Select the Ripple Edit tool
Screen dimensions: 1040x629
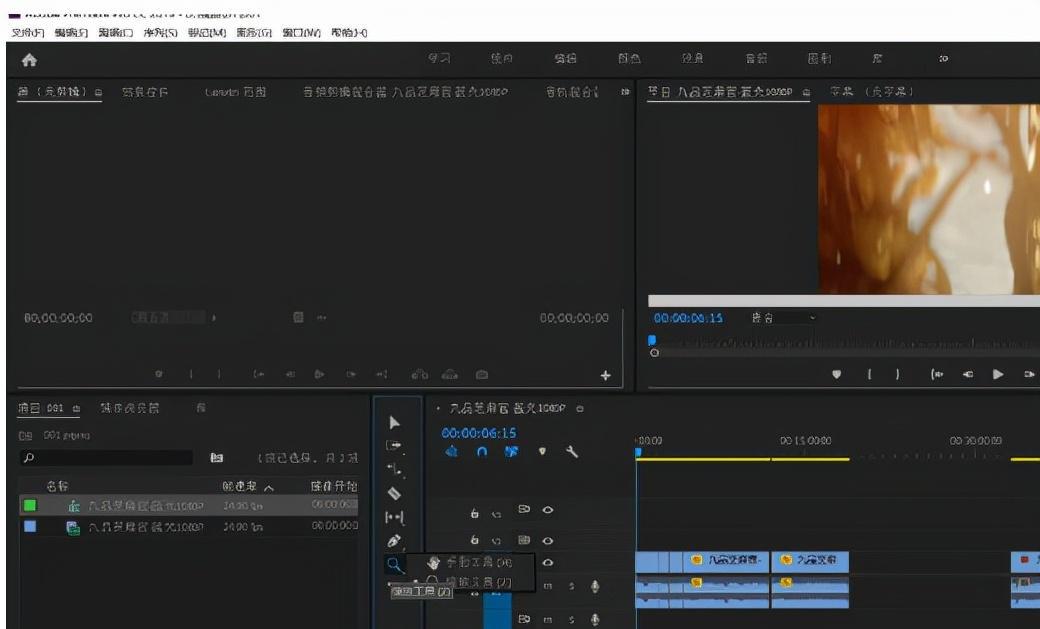pyautogui.click(x=395, y=470)
